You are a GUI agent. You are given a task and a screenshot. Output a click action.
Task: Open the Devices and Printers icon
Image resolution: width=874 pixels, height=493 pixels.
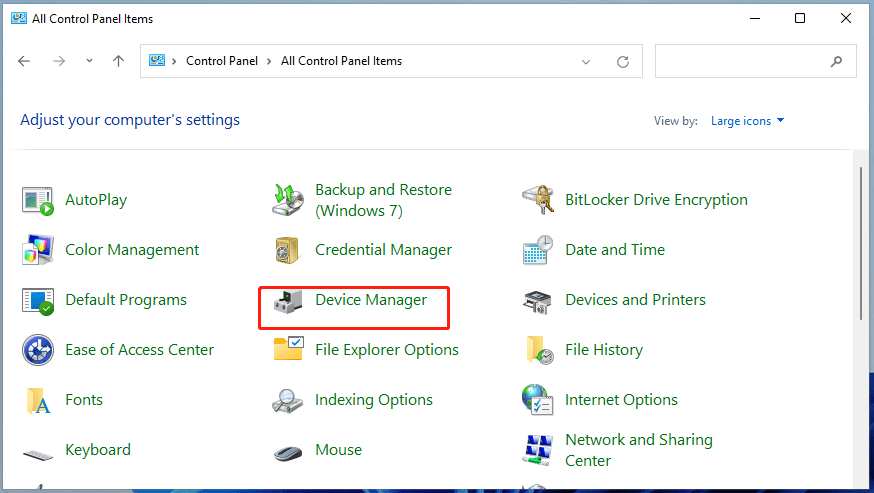pos(538,300)
